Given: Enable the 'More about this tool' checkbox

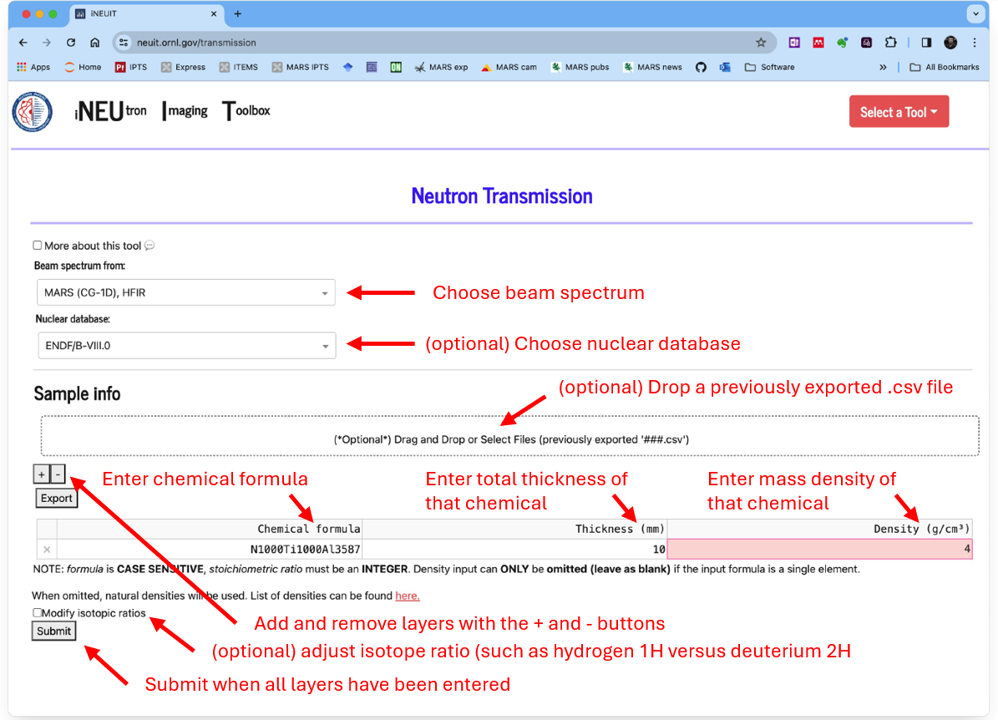Looking at the screenshot, I should [38, 245].
